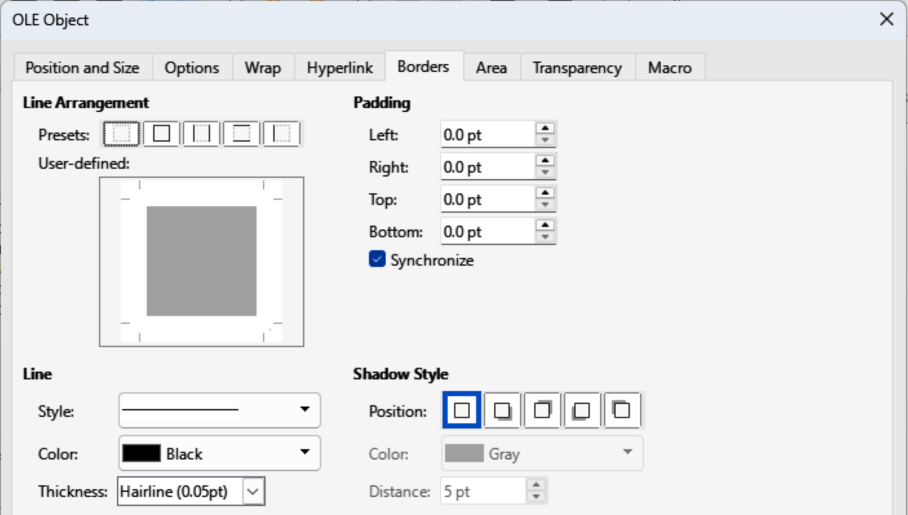Click the Top padding input field
The image size is (908, 515).
(x=487, y=199)
